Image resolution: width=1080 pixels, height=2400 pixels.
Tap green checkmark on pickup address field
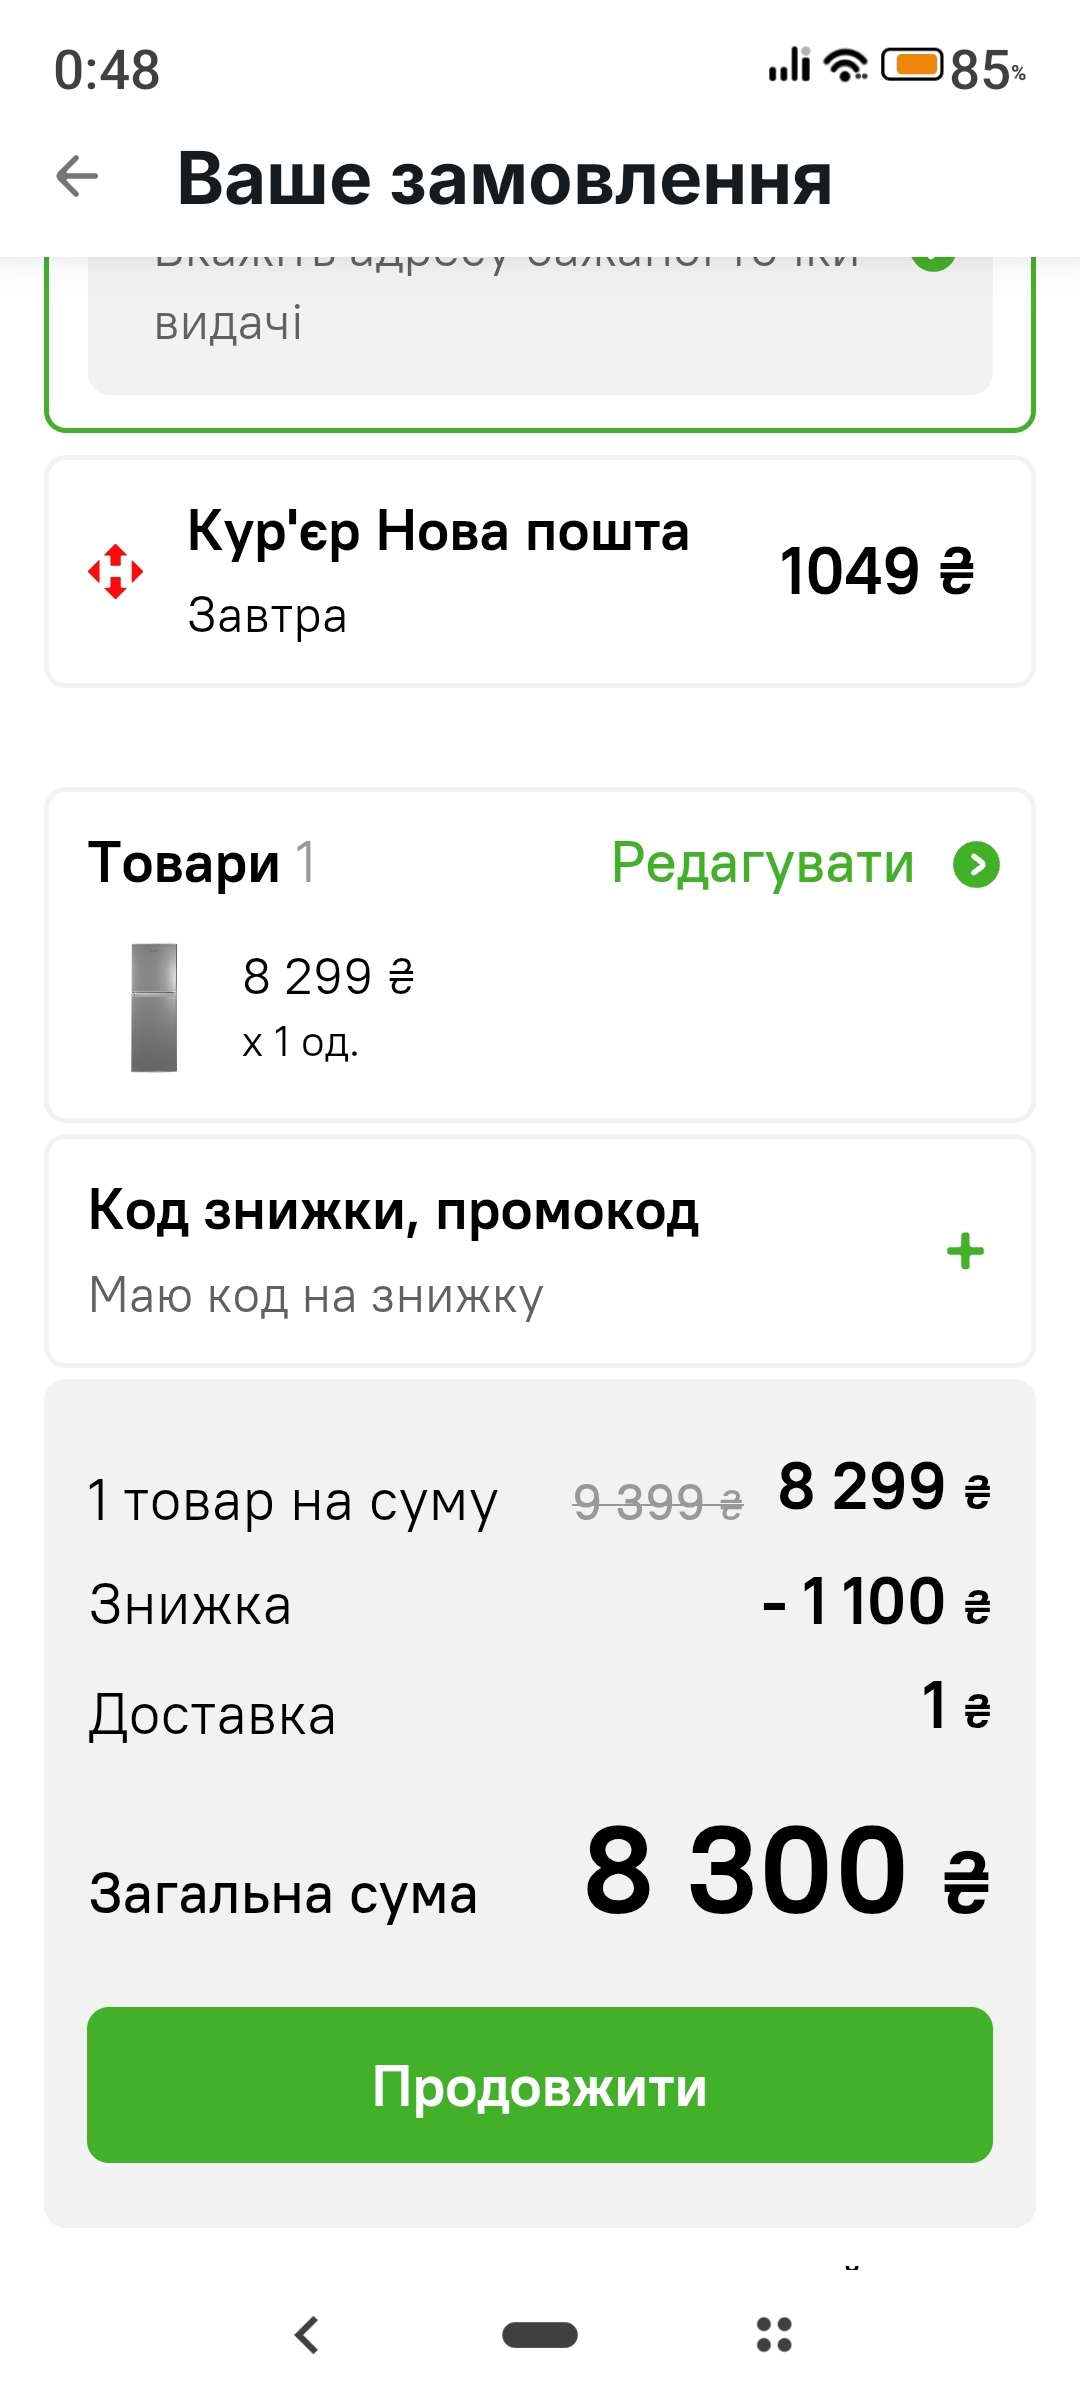coord(934,262)
